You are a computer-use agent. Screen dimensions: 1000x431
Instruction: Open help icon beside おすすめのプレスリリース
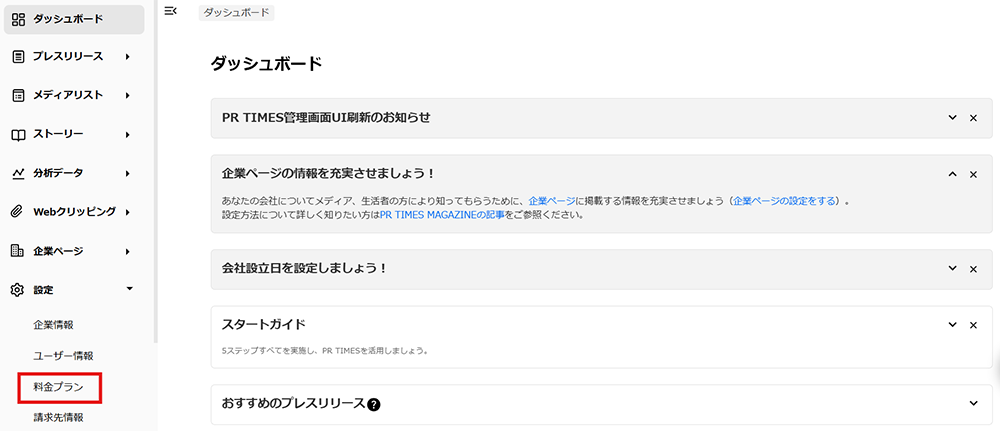[374, 404]
